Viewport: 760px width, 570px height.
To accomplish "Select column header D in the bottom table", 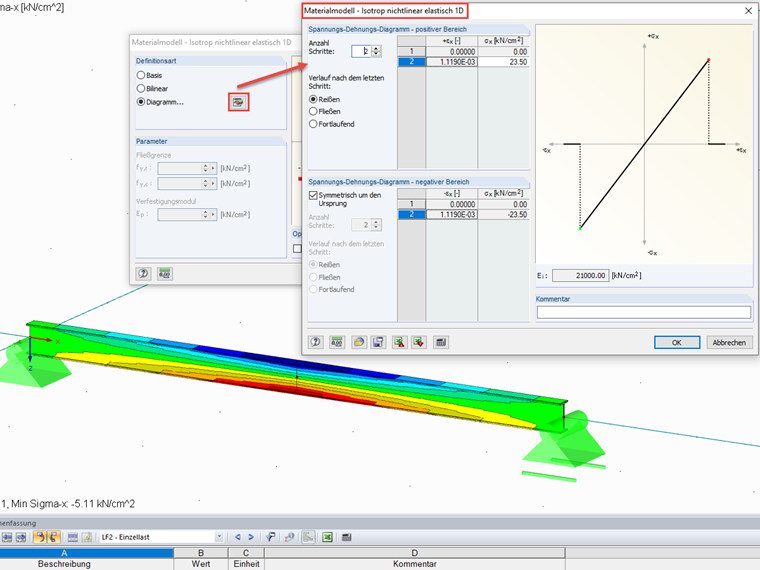I will click(x=415, y=553).
